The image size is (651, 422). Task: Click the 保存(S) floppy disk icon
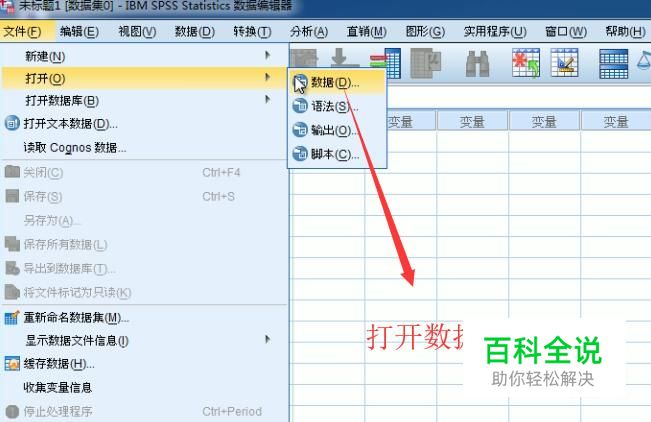[12, 196]
